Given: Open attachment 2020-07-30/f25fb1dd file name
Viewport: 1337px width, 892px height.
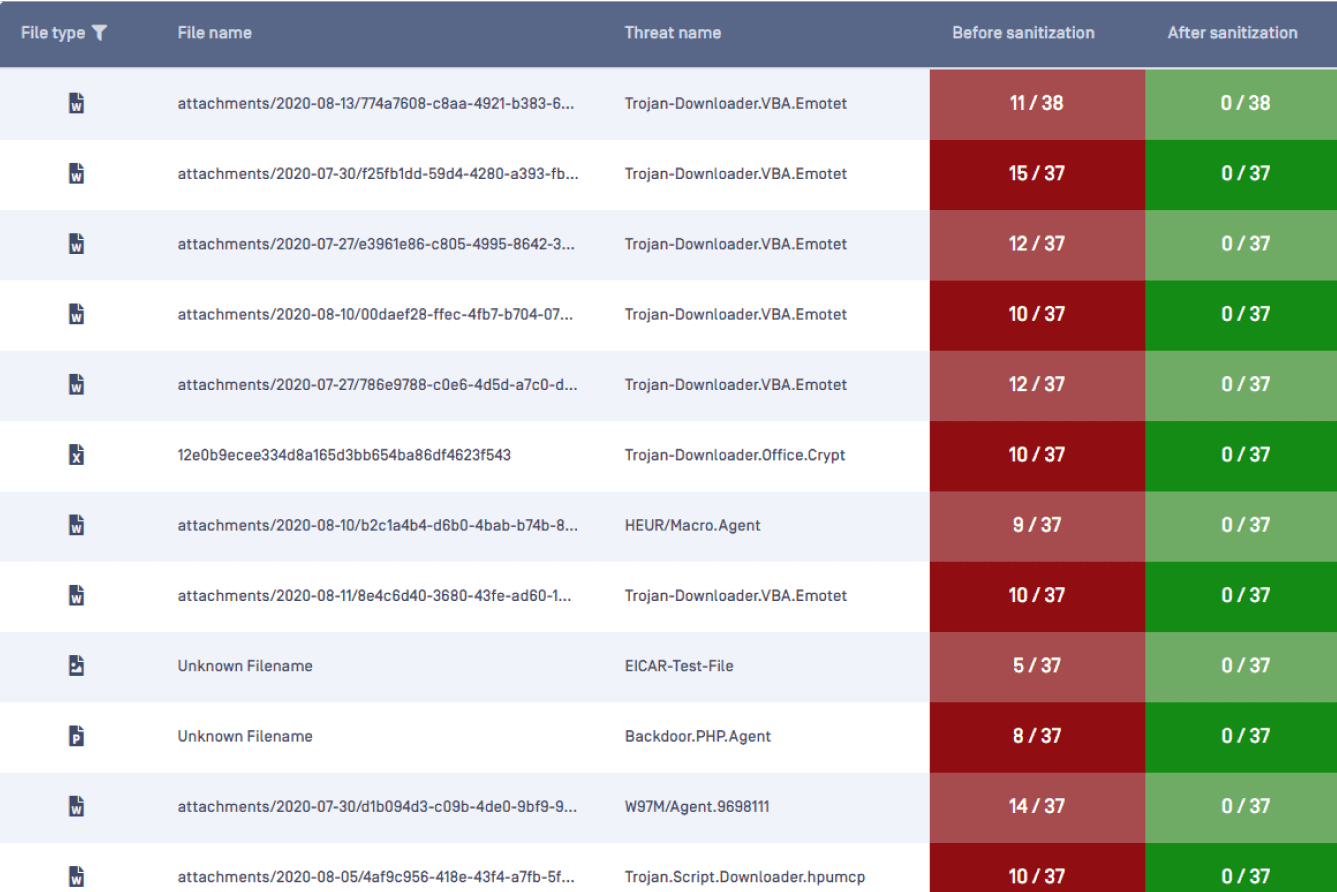Looking at the screenshot, I should pyautogui.click(x=377, y=174).
